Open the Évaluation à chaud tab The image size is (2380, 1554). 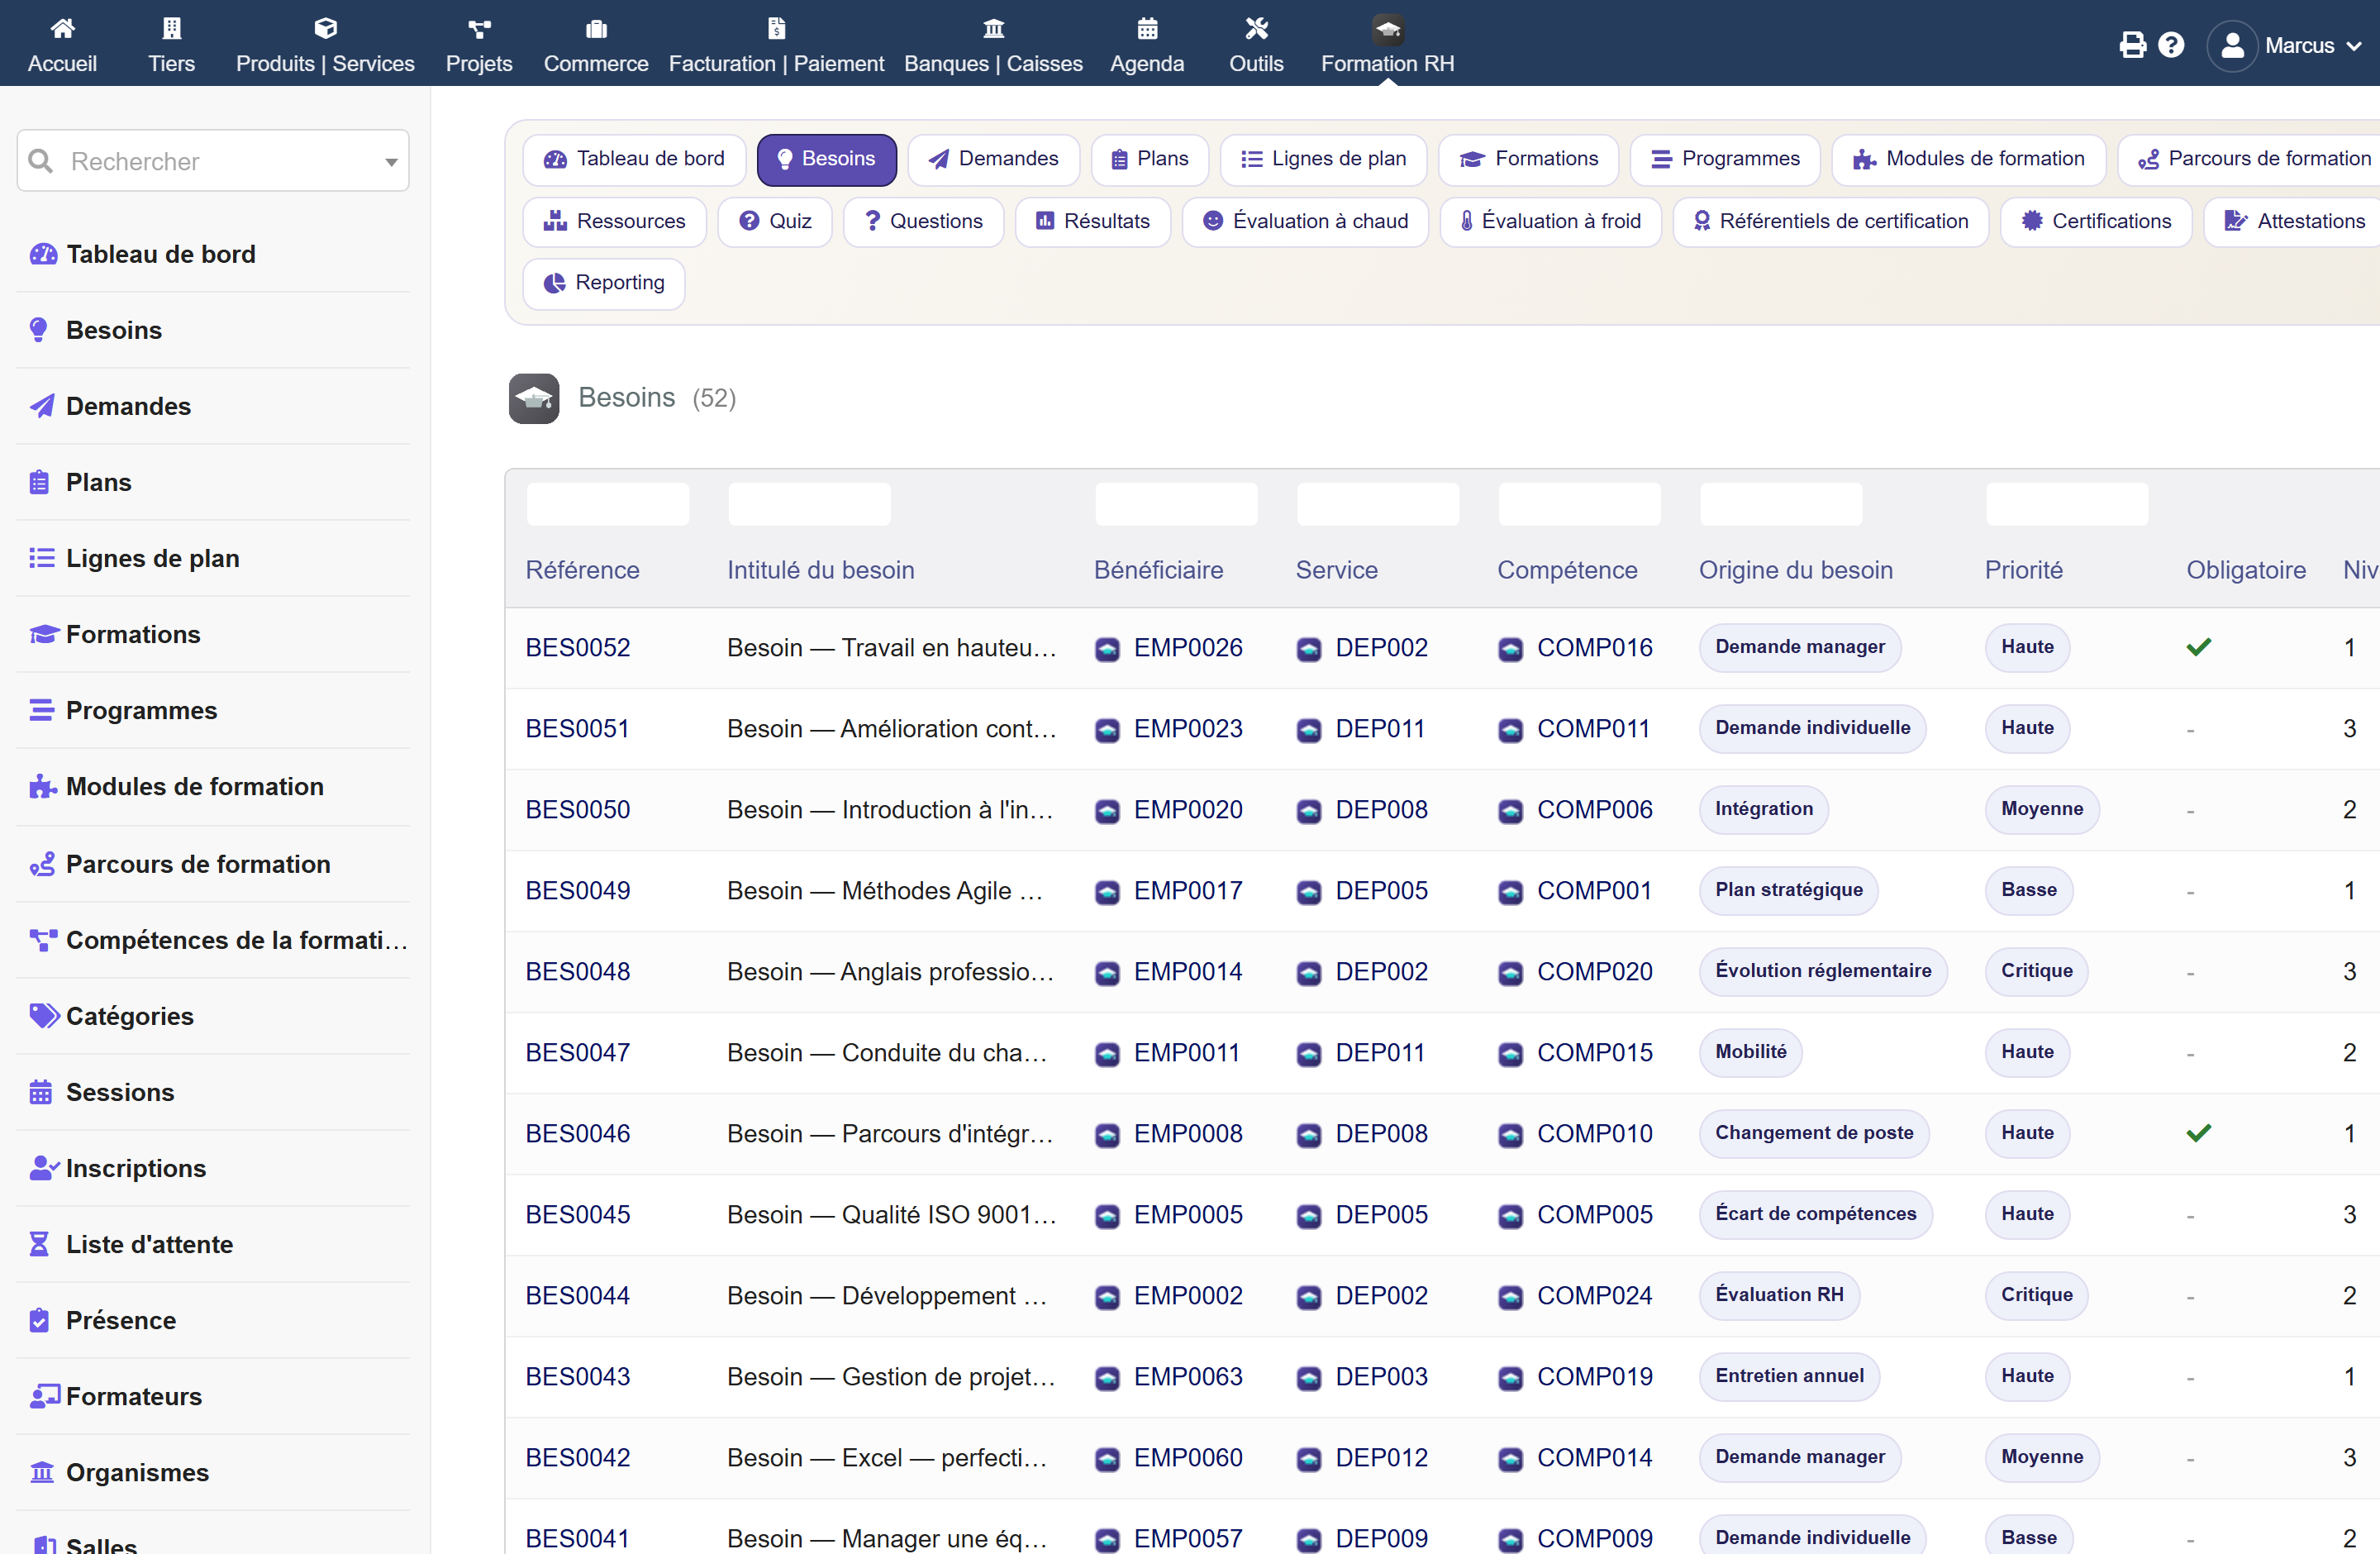pos(1305,221)
